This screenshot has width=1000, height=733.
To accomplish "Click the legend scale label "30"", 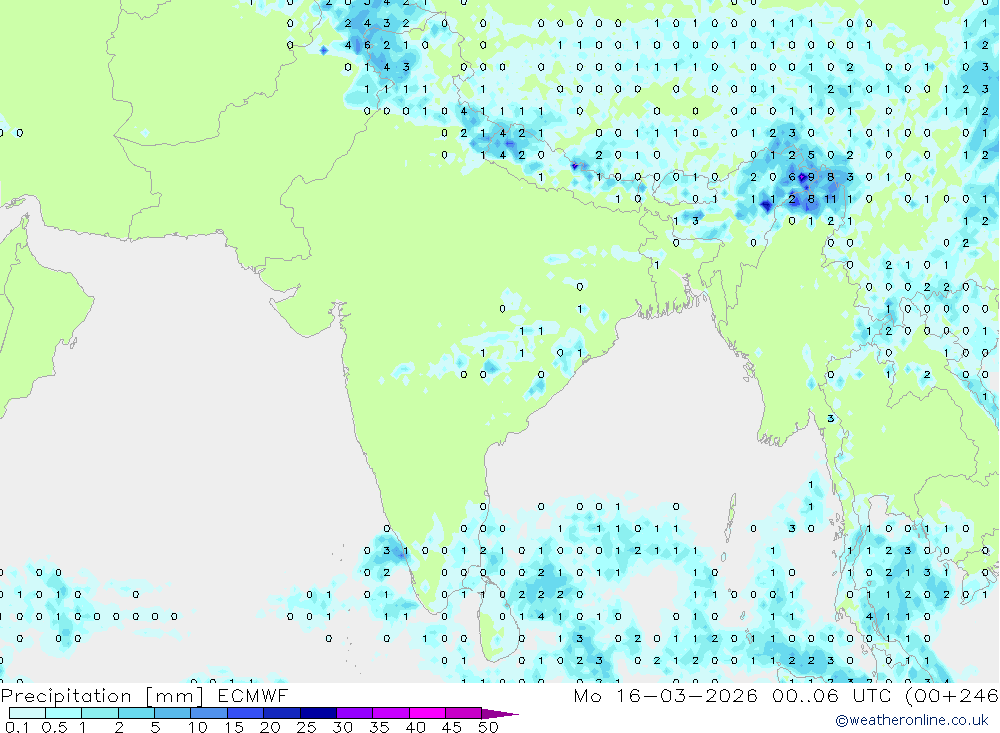I will click(x=343, y=727).
